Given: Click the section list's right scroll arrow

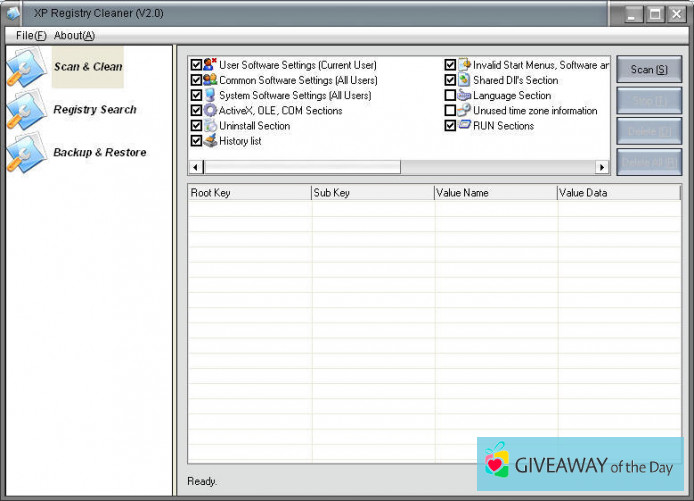Looking at the screenshot, I should pos(602,167).
